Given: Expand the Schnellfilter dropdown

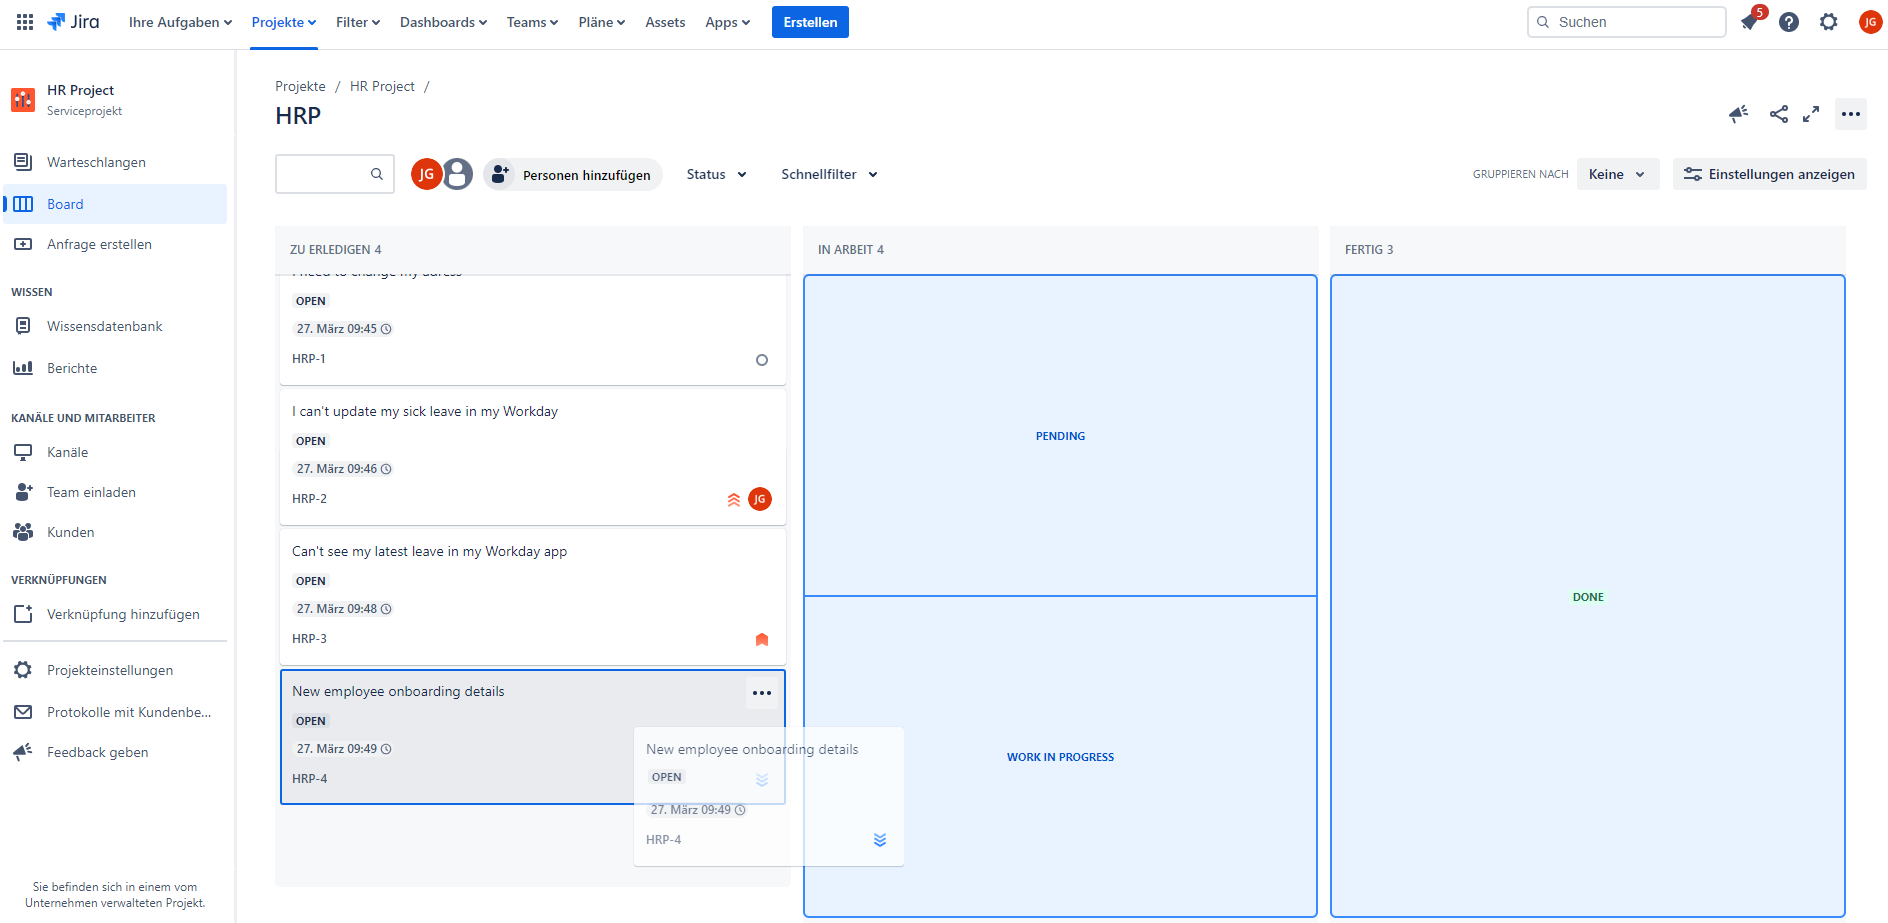Looking at the screenshot, I should coord(829,174).
